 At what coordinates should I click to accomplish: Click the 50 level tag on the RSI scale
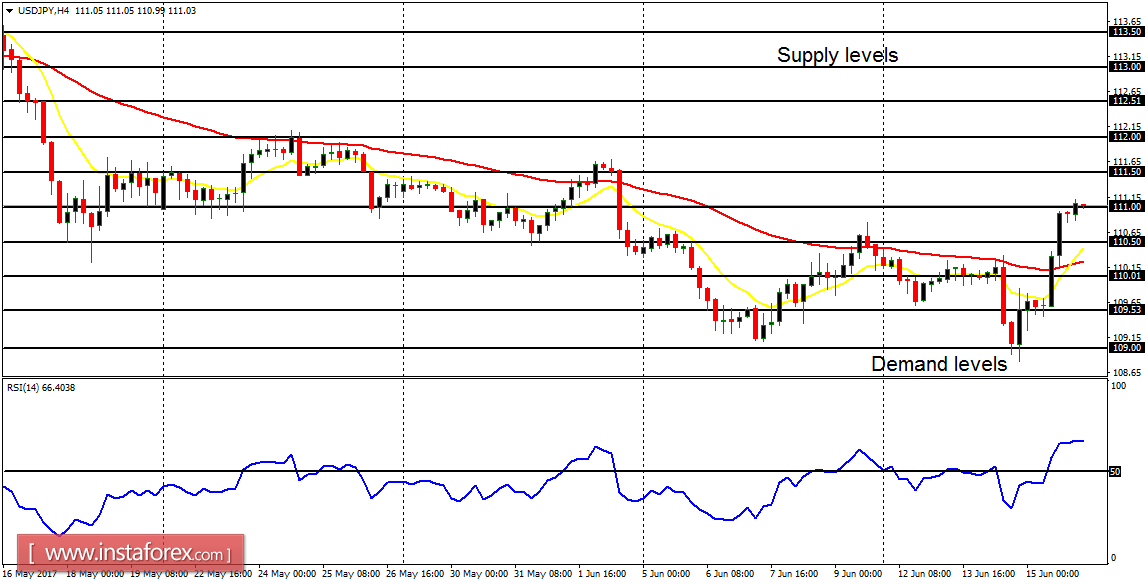point(1116,472)
